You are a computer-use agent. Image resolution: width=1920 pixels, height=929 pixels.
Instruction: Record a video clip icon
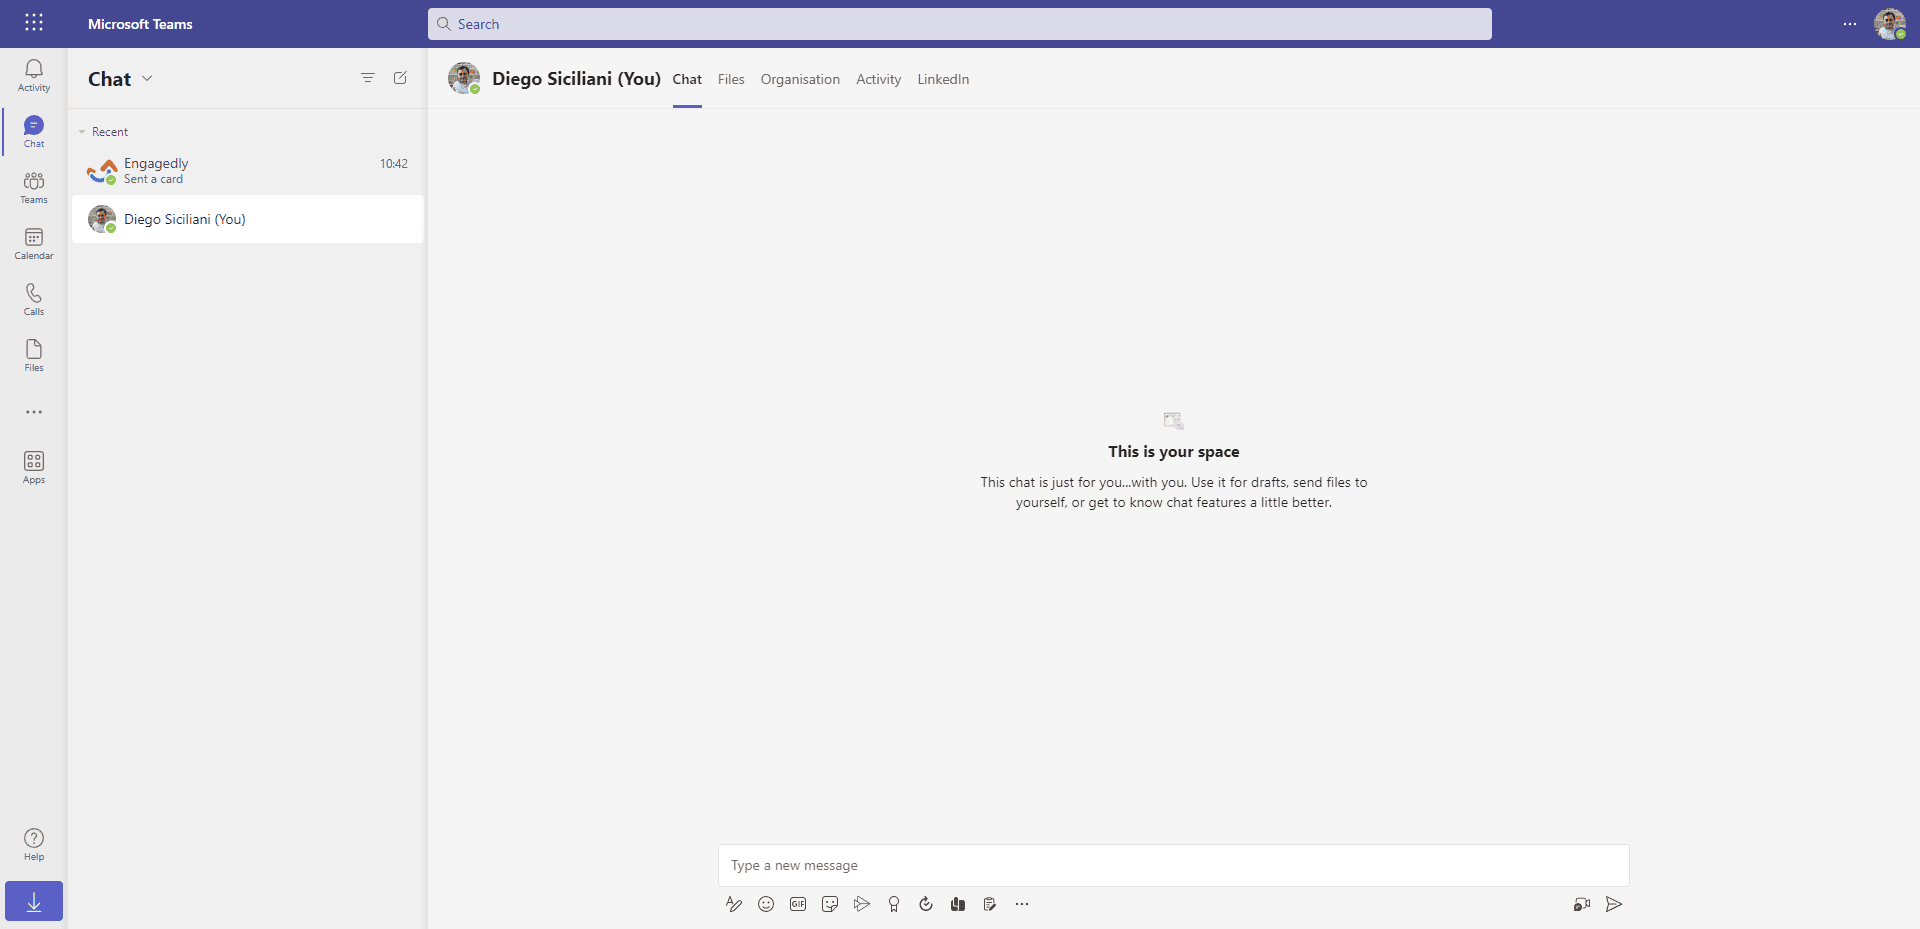tap(1582, 904)
